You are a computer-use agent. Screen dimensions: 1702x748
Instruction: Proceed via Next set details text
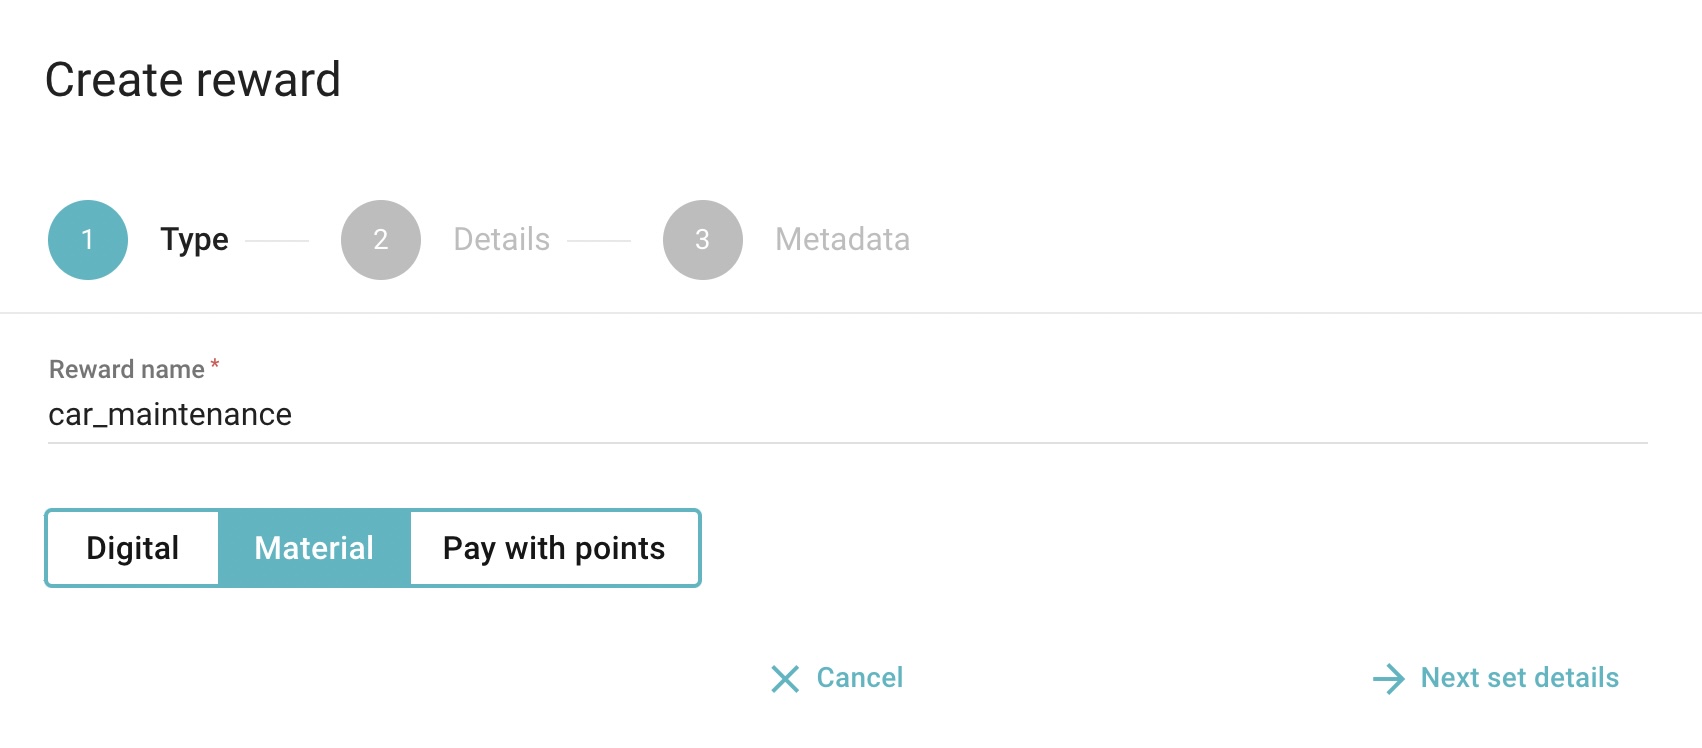pyautogui.click(x=1520, y=678)
